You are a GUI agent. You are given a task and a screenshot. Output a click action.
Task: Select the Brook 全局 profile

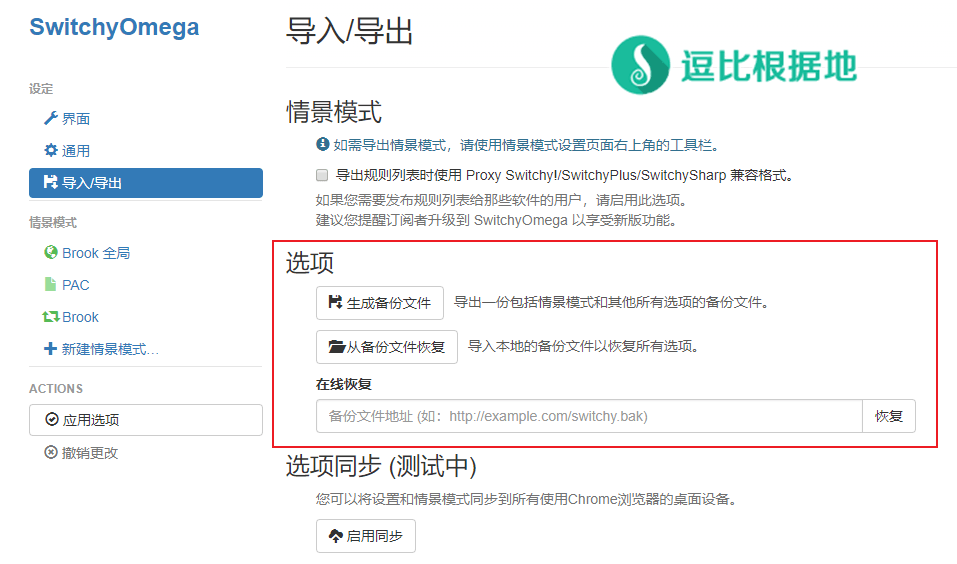pyautogui.click(x=96, y=253)
